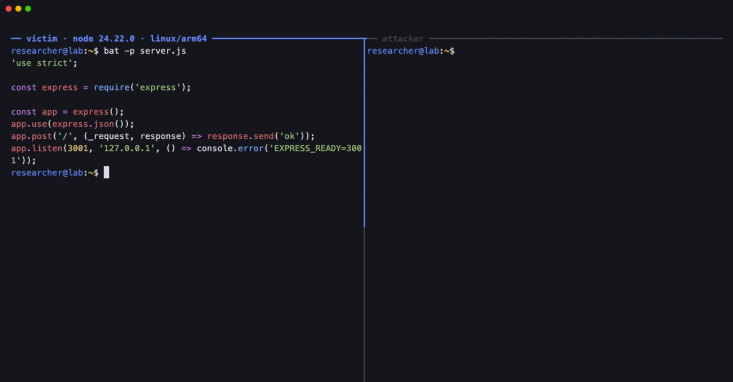733x382 pixels.
Task: Click 'node 24.22.0' in victim pane header
Action: pyautogui.click(x=103, y=38)
